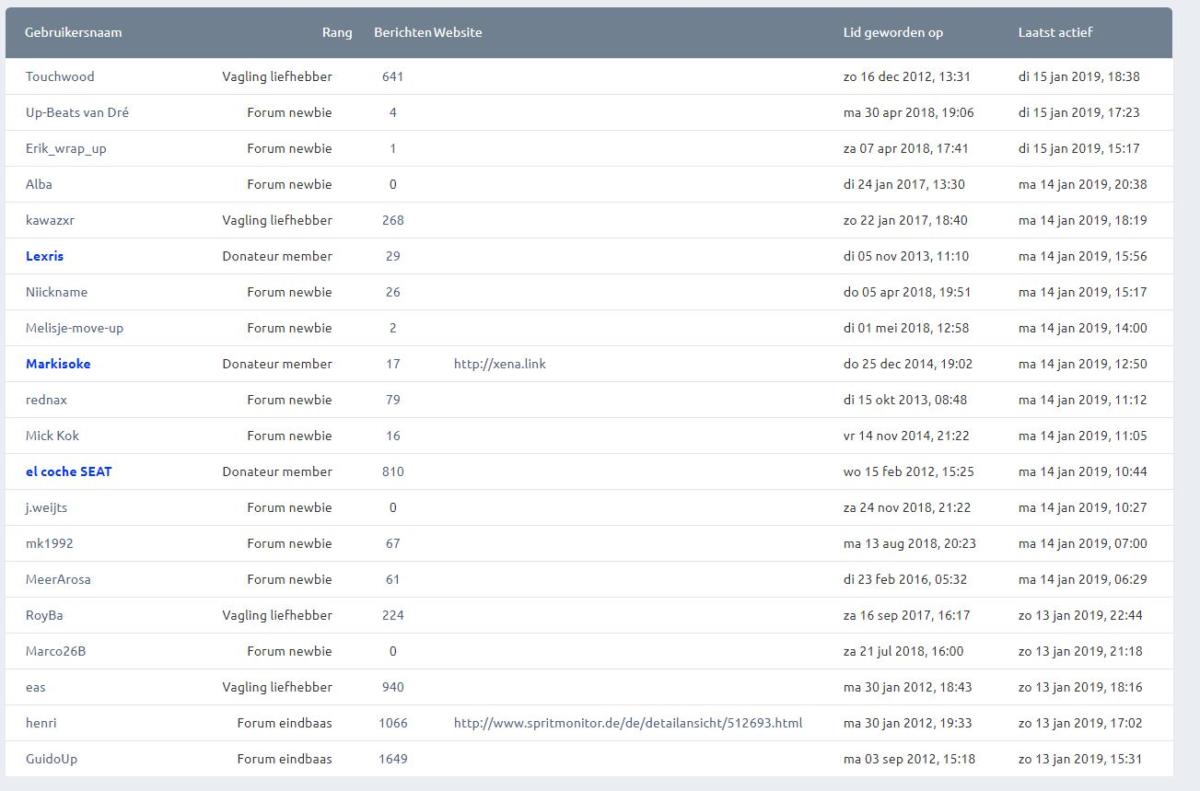Open el coche SEAT profile
The image size is (1200, 791).
point(68,472)
